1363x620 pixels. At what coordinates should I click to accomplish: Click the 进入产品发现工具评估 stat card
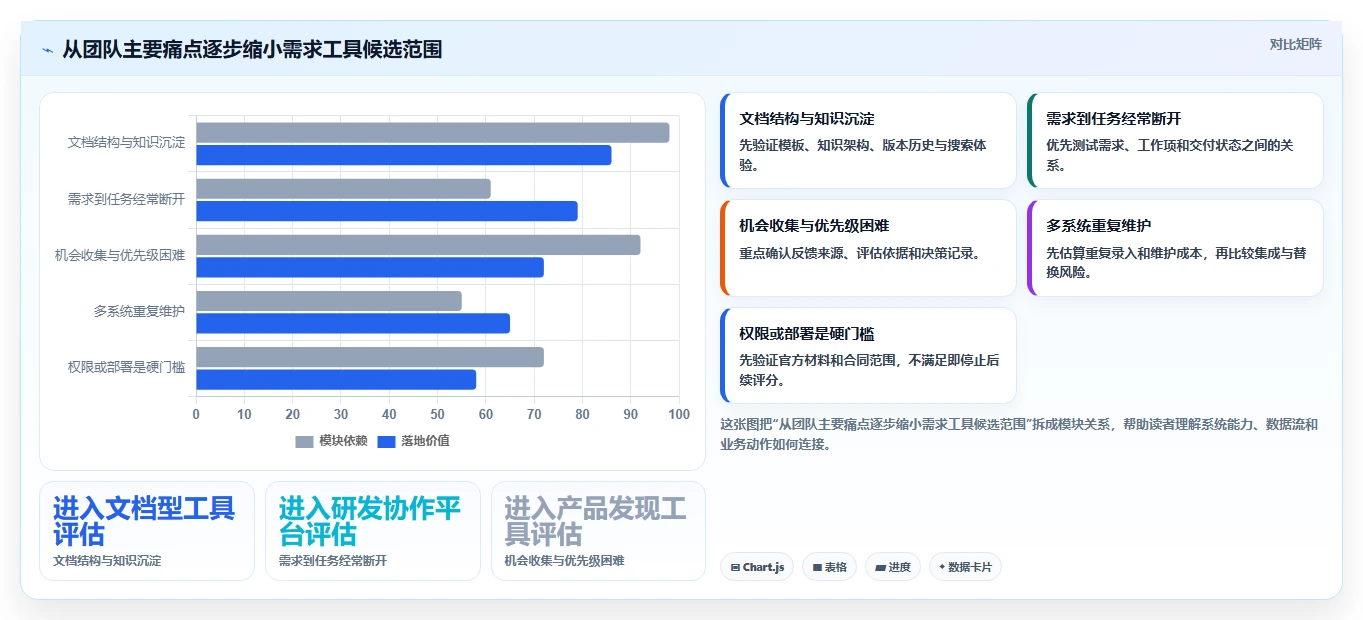[598, 531]
